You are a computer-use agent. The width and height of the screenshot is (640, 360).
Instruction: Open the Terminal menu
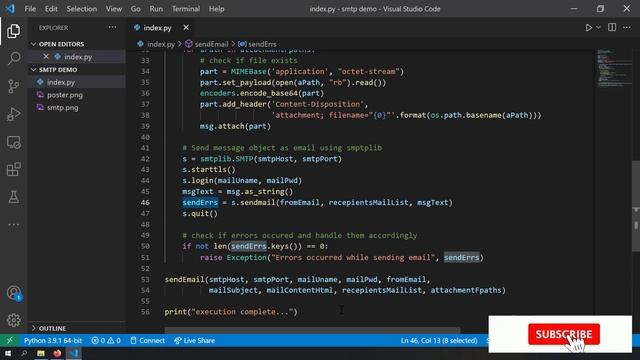[x=186, y=9]
